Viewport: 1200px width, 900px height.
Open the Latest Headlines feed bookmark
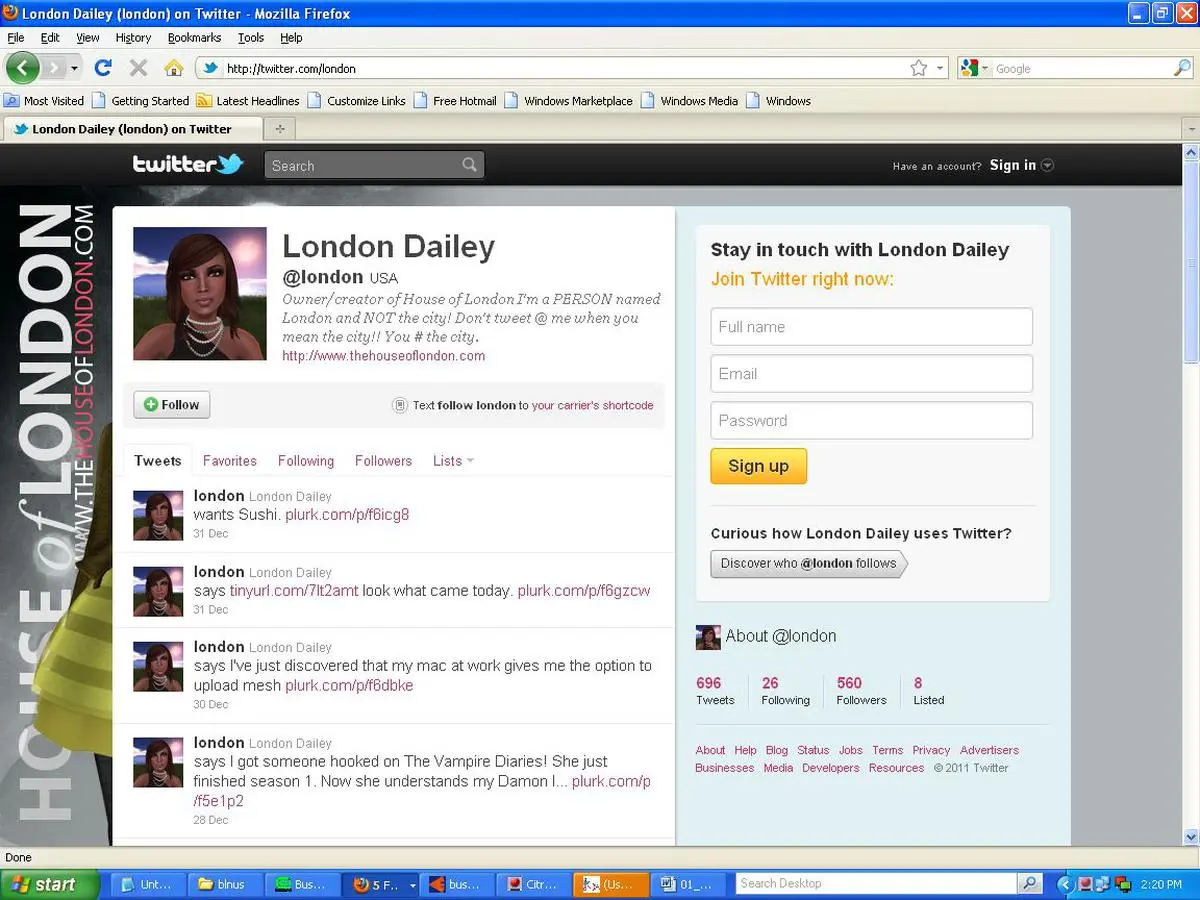click(248, 101)
